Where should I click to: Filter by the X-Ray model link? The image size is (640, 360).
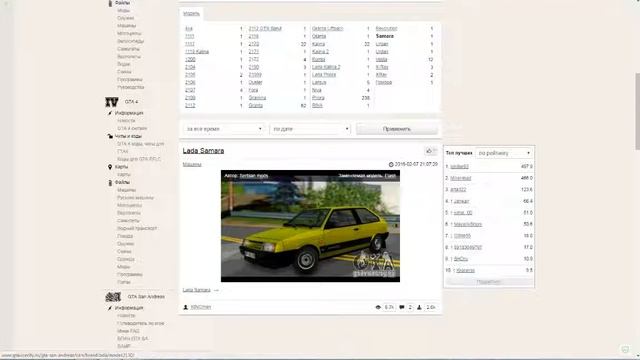click(382, 67)
